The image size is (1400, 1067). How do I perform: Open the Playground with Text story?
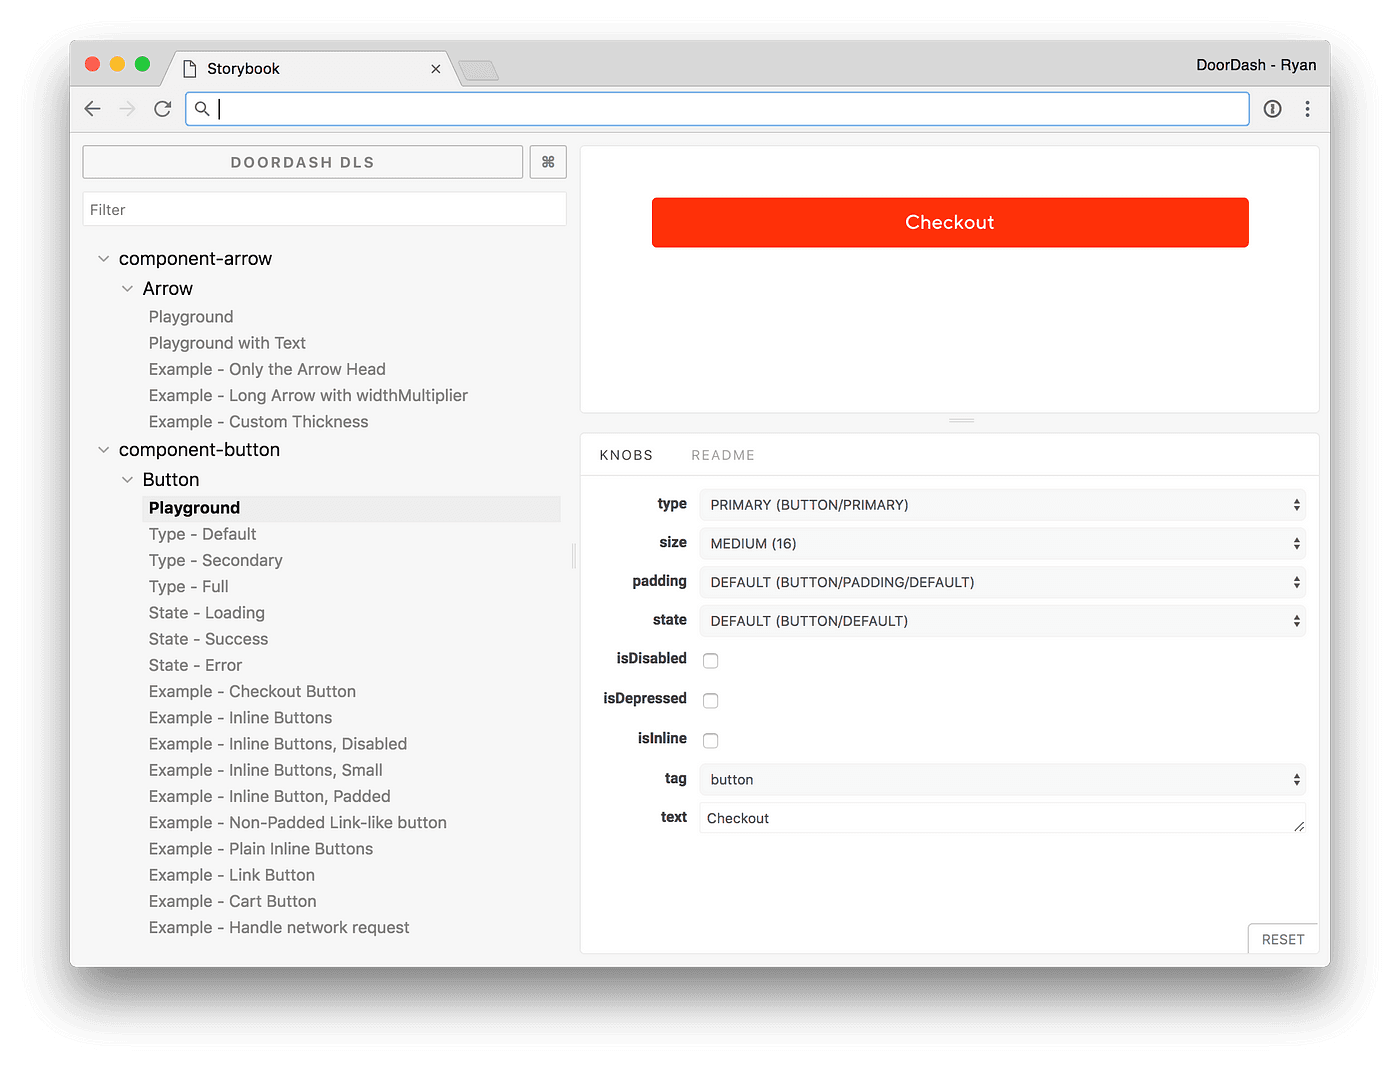click(x=227, y=343)
